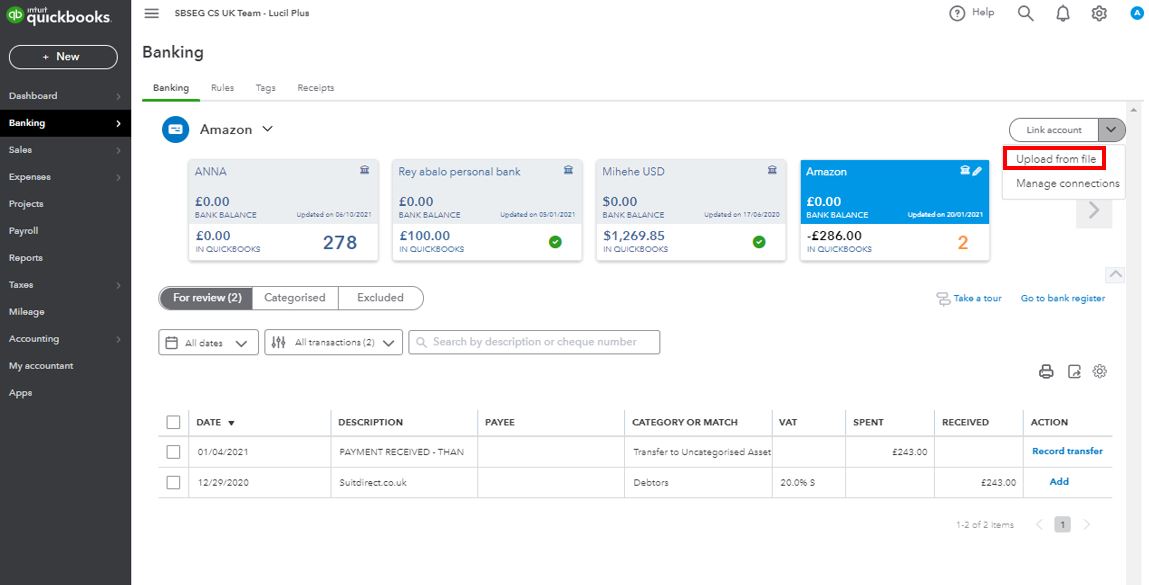Click the pencil edit icon on the Amazon card
The image size is (1149, 585).
click(x=977, y=171)
